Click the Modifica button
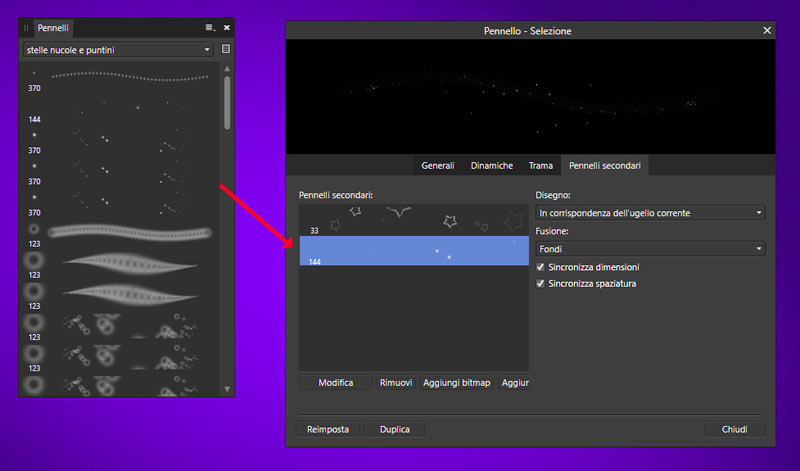 point(336,383)
